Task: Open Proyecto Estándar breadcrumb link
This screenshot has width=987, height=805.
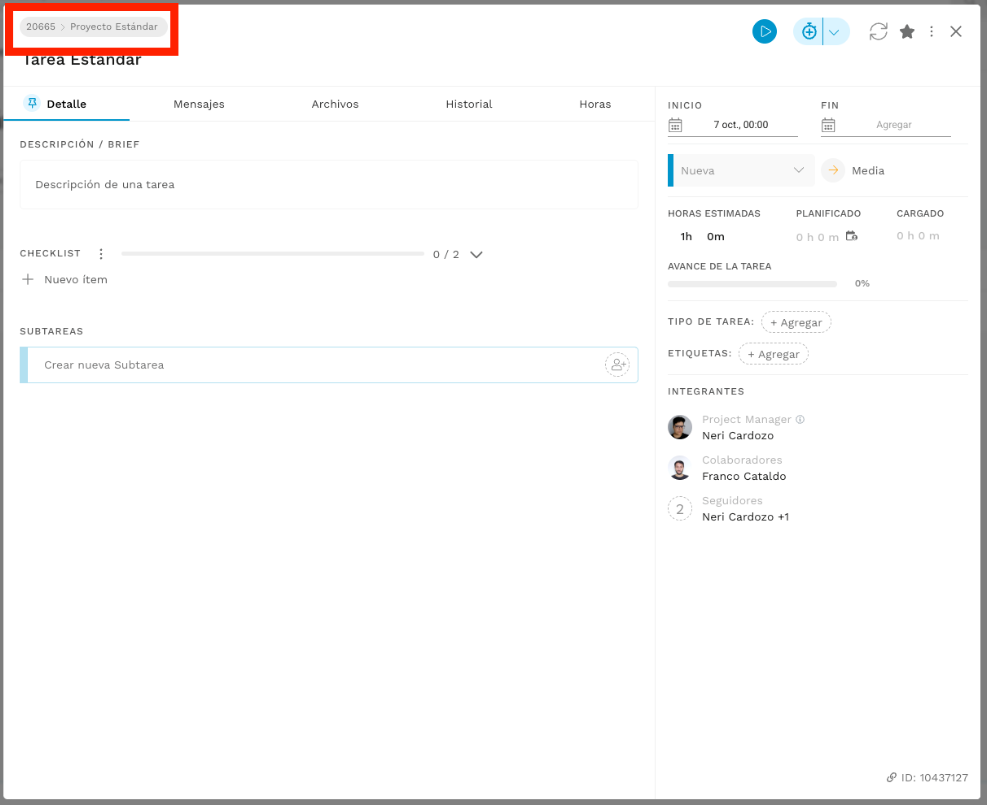Action: click(x=114, y=26)
